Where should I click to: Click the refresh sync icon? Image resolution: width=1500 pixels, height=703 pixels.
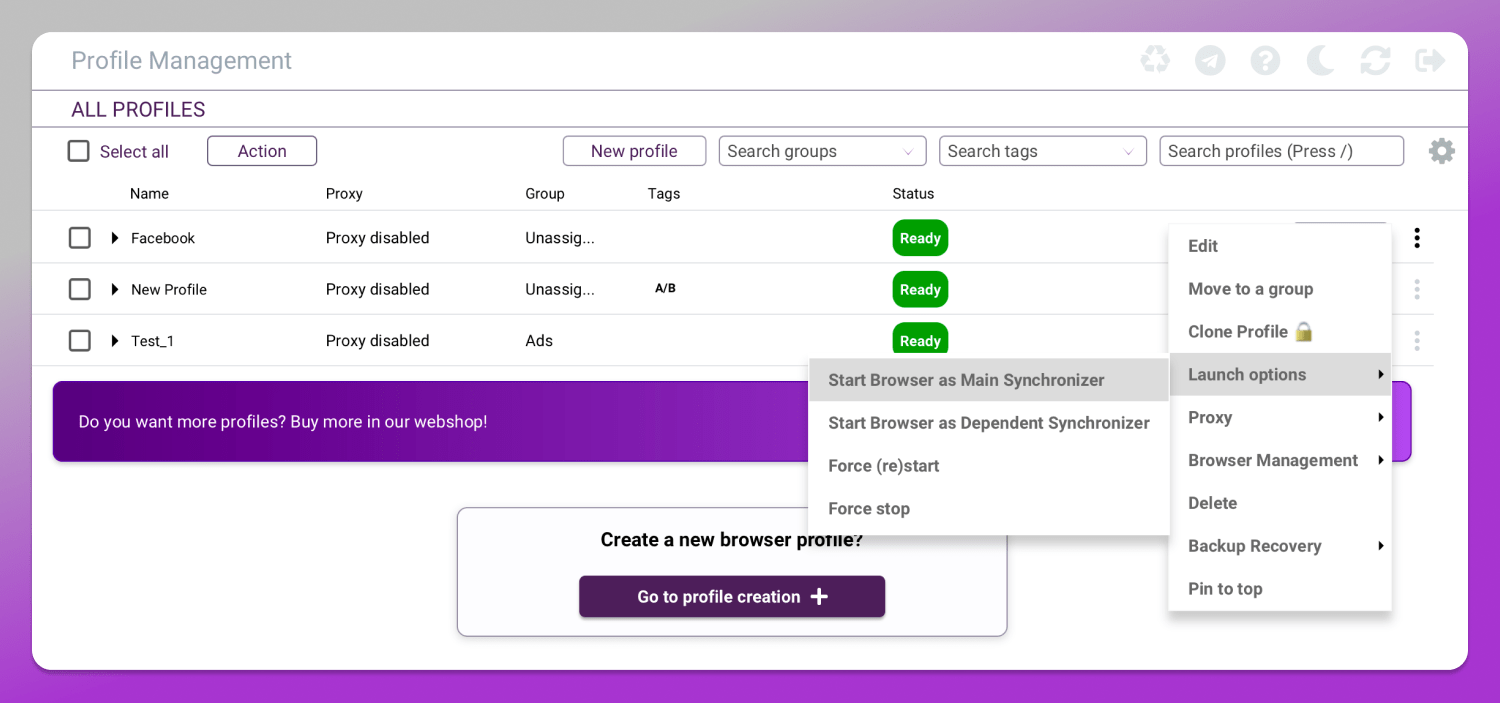click(1375, 61)
